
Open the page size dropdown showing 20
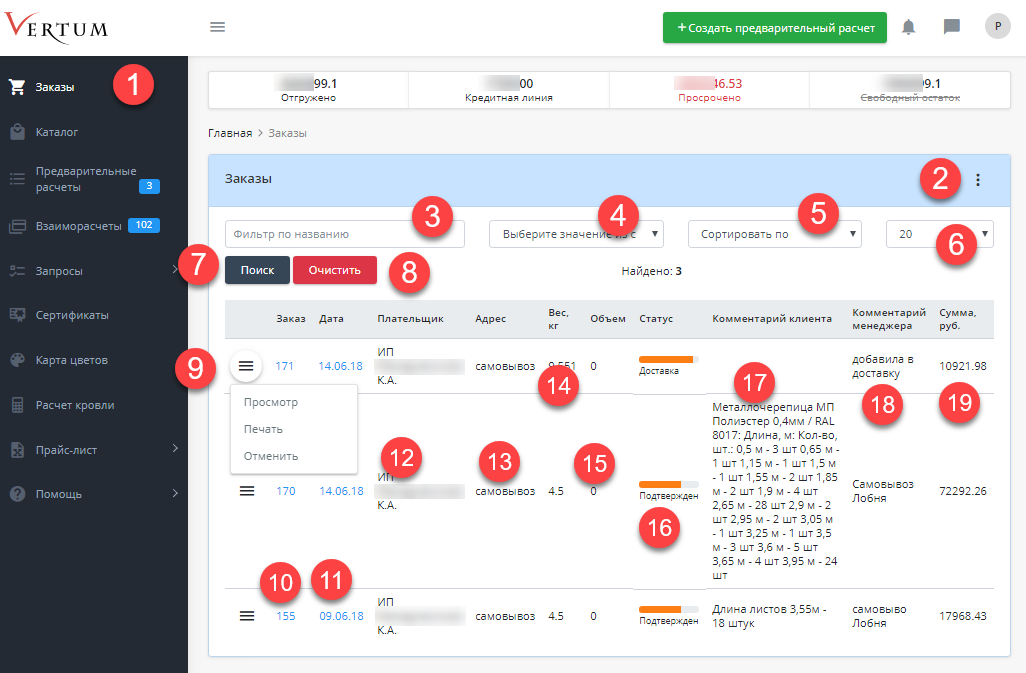pyautogui.click(x=939, y=234)
